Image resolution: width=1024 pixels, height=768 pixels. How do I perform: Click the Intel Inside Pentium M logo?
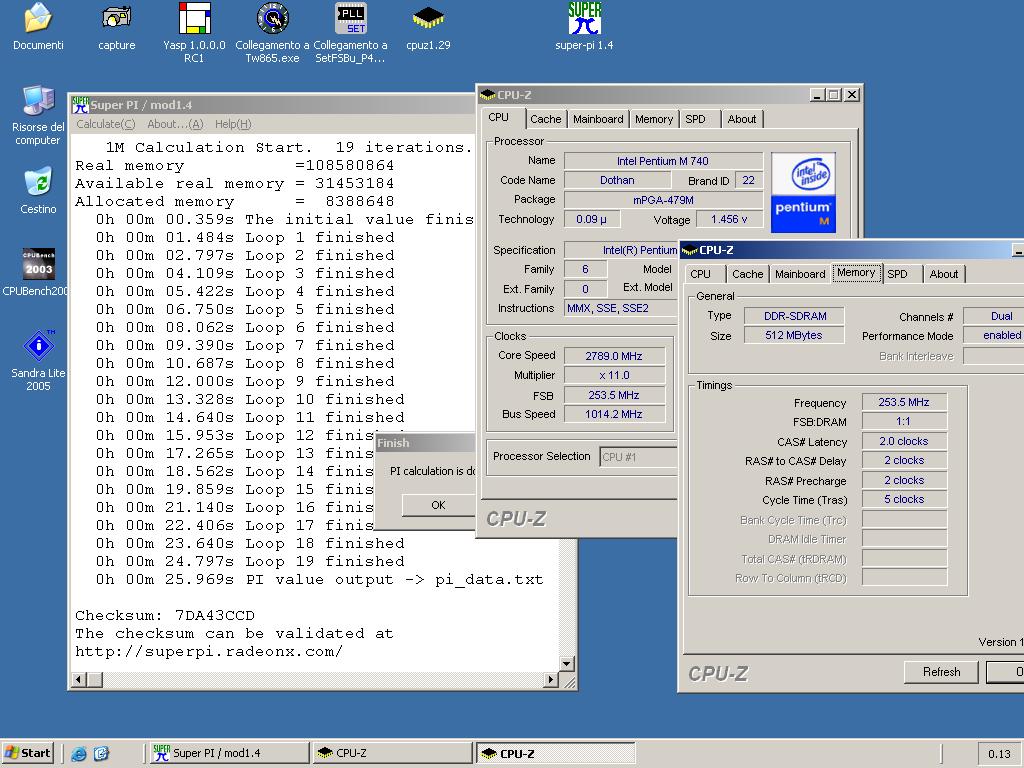[x=803, y=193]
